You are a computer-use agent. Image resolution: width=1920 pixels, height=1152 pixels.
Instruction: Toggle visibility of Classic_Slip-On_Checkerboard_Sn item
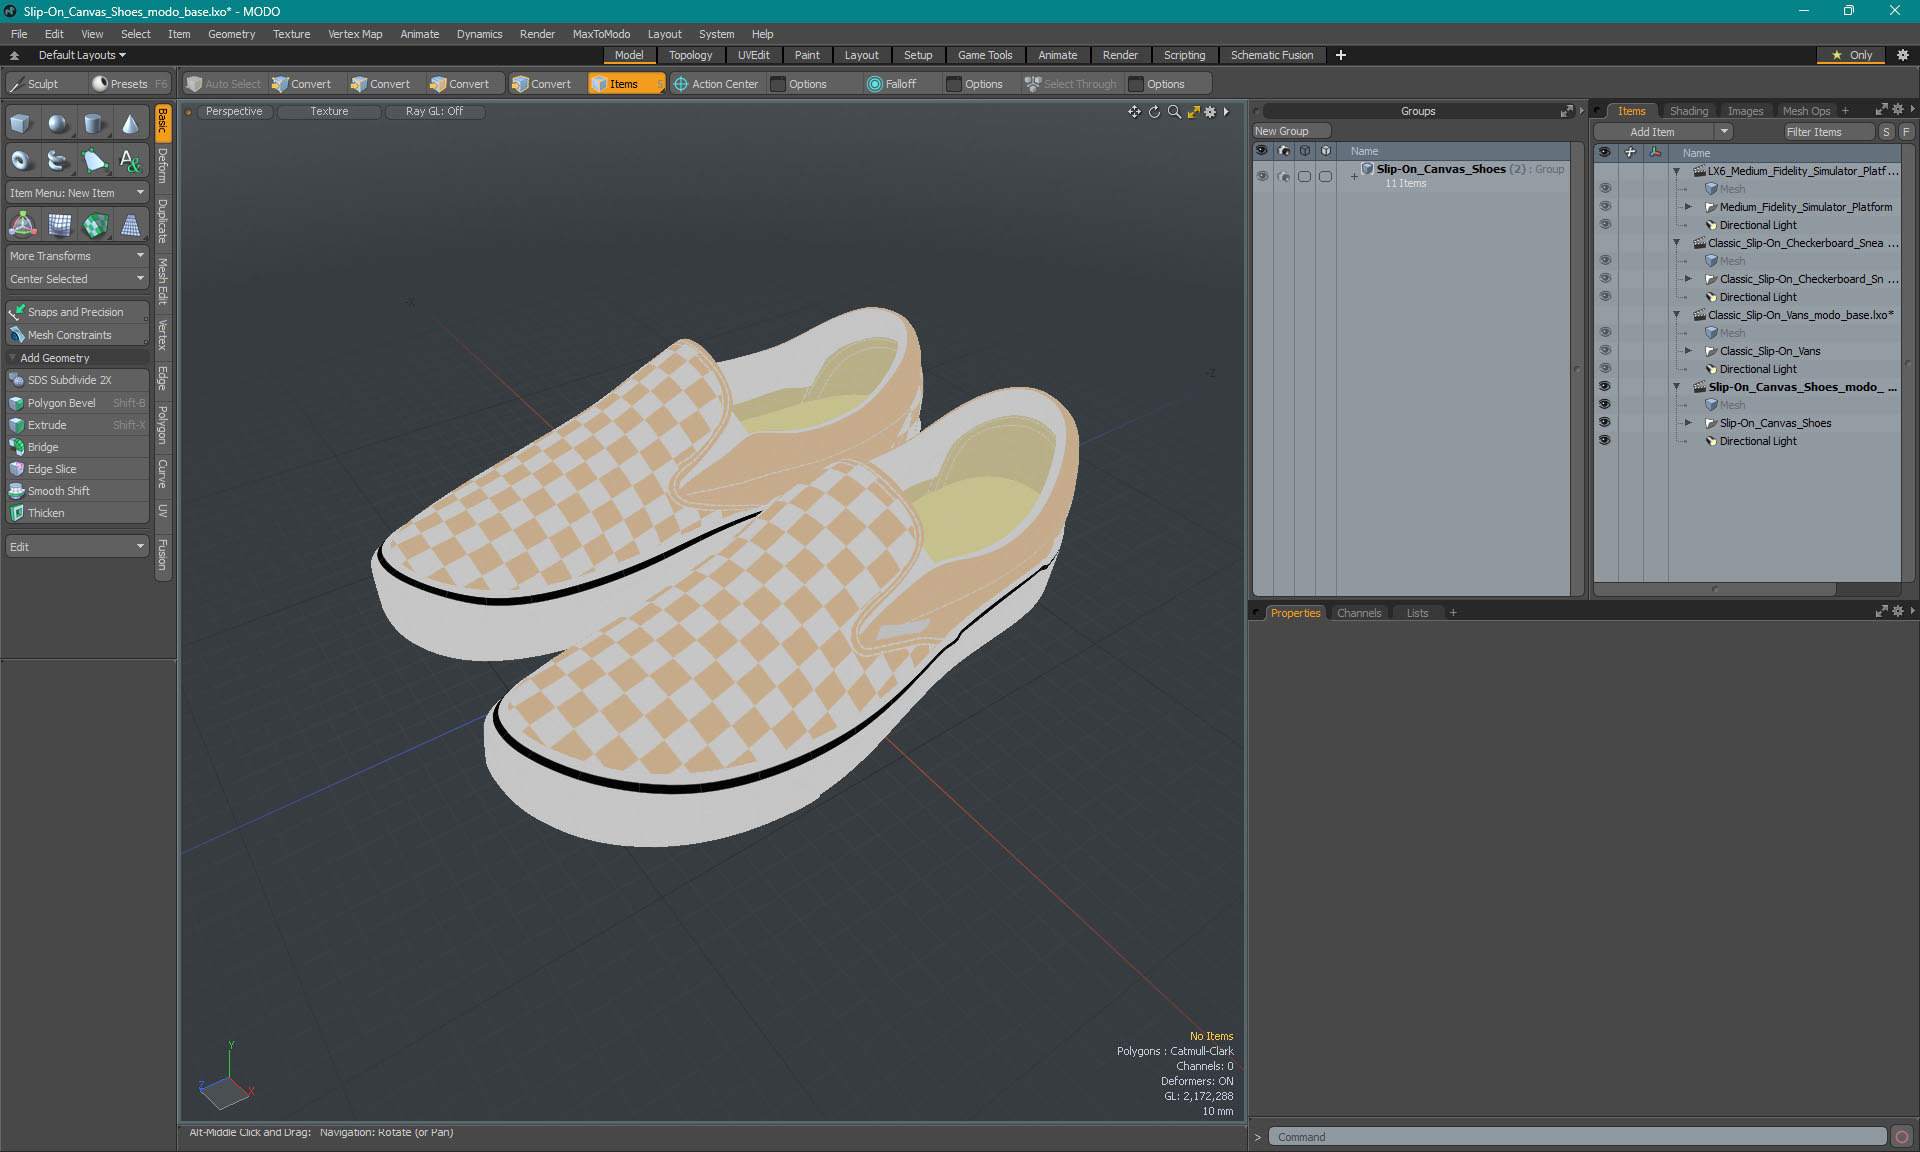pyautogui.click(x=1605, y=278)
